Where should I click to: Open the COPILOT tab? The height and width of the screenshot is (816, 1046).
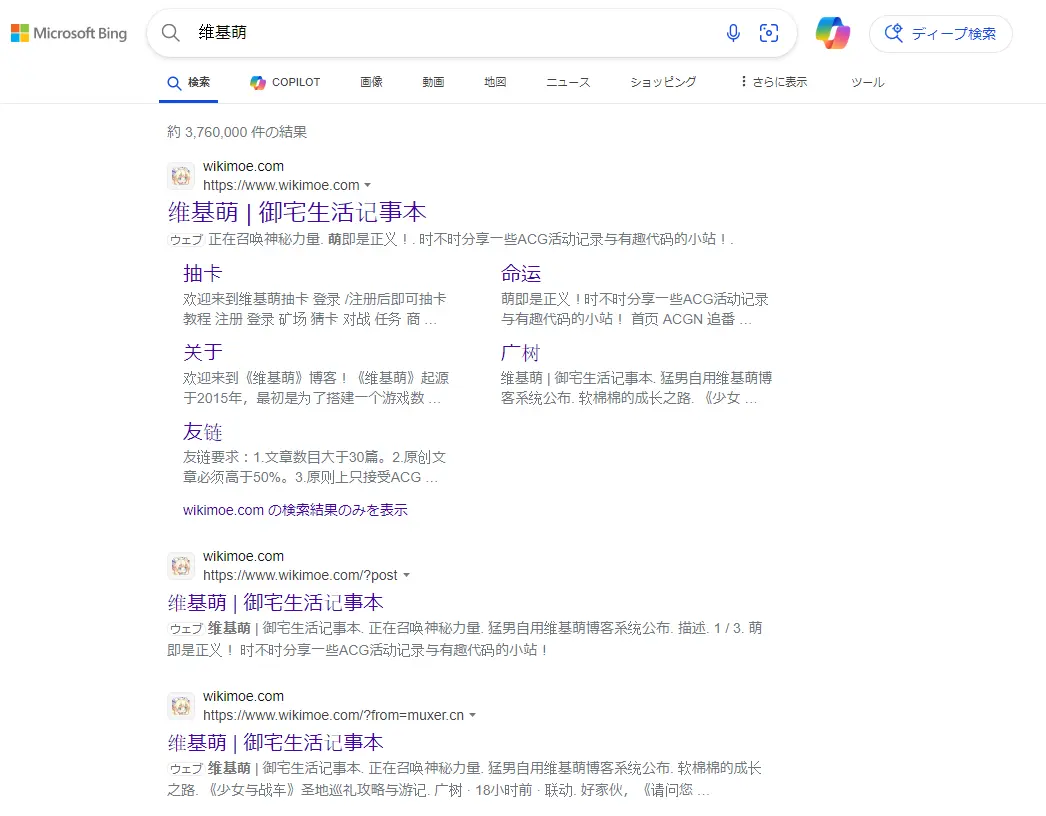pos(285,82)
